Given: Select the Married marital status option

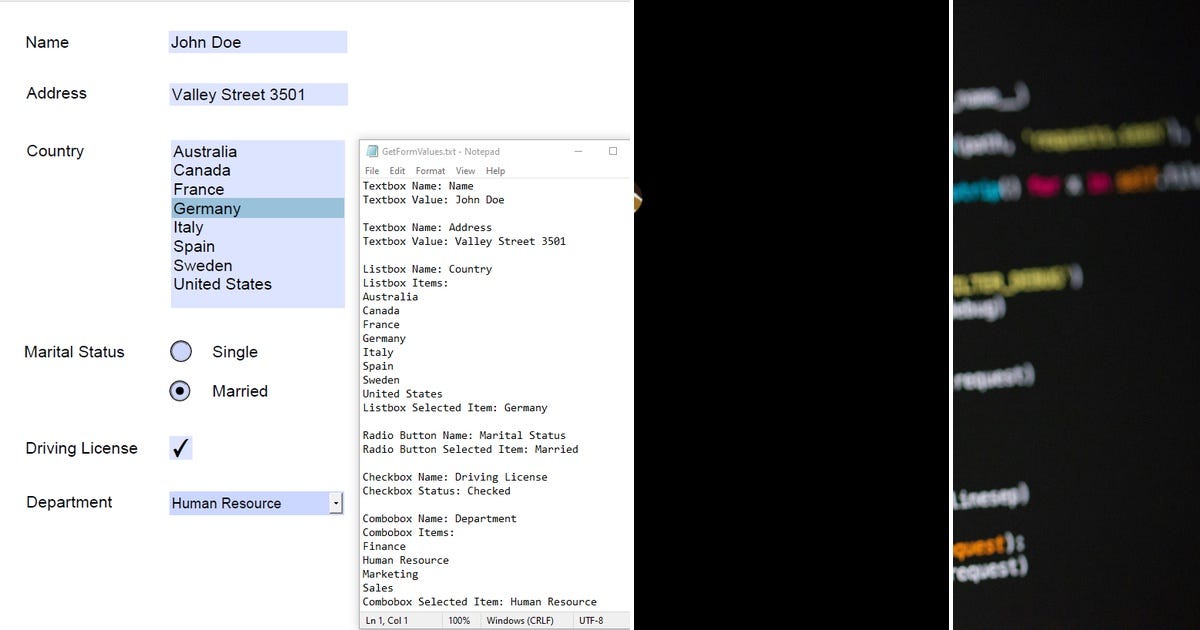Looking at the screenshot, I should click(x=181, y=391).
